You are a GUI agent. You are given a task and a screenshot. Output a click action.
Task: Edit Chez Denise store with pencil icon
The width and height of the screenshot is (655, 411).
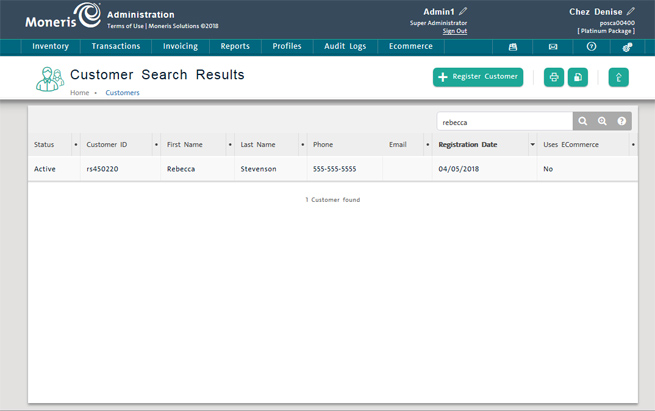(631, 11)
